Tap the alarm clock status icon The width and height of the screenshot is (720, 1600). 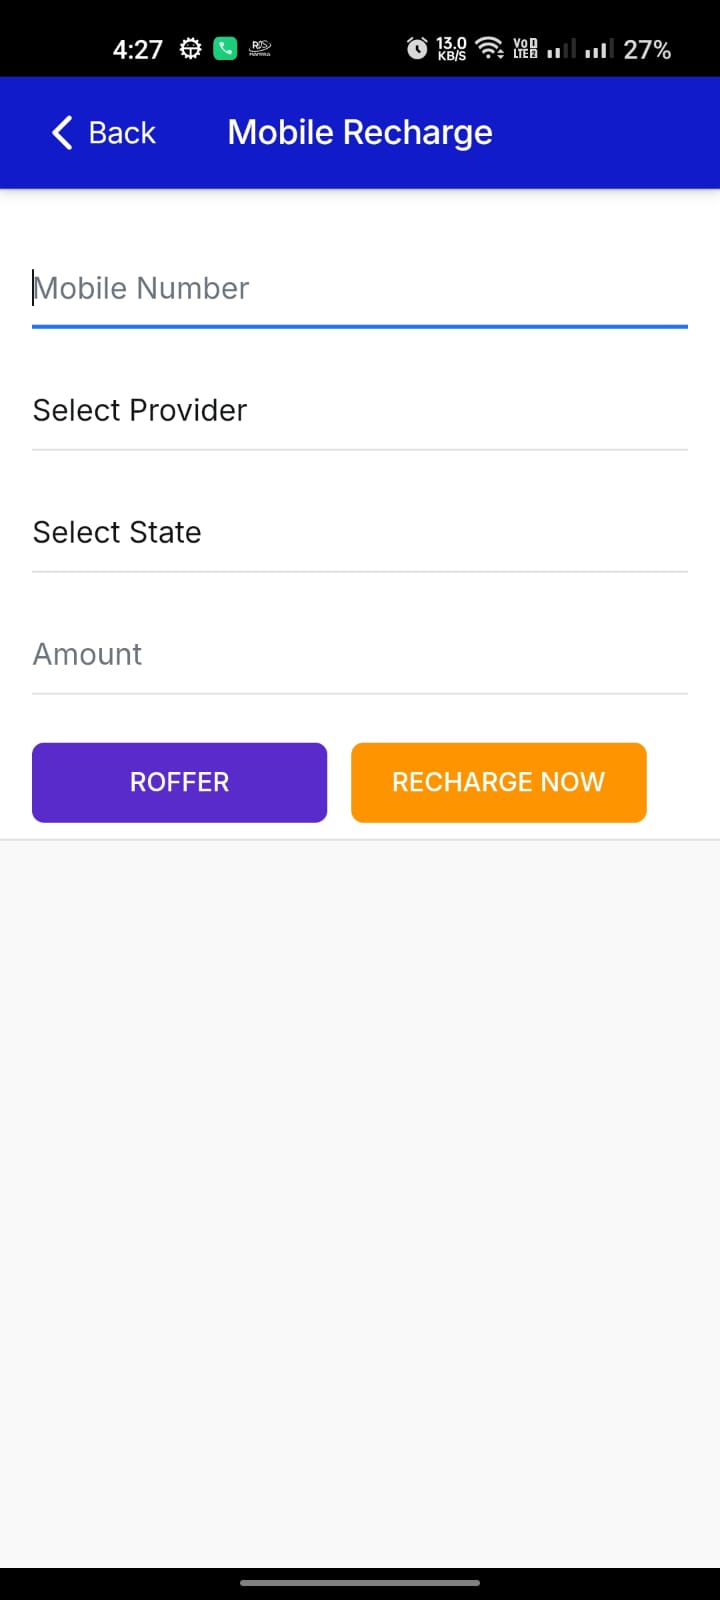pos(416,48)
